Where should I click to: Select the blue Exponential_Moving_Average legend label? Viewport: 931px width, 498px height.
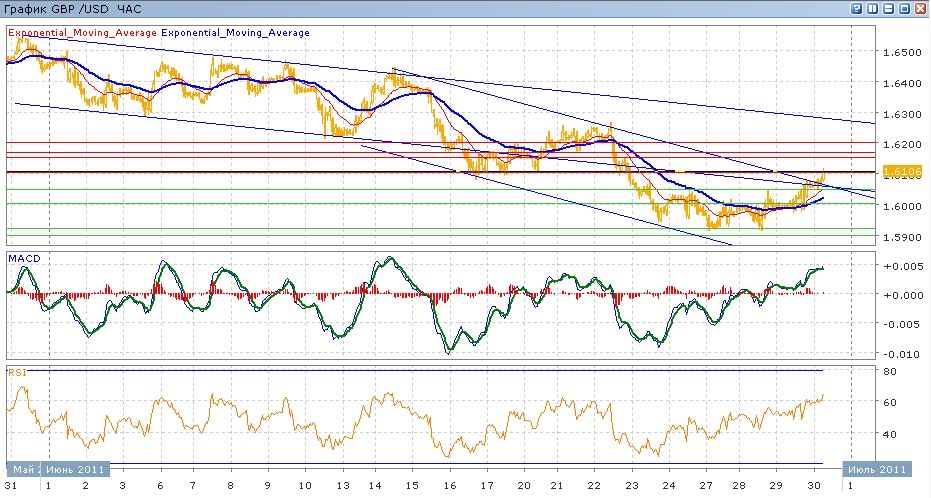pos(235,33)
